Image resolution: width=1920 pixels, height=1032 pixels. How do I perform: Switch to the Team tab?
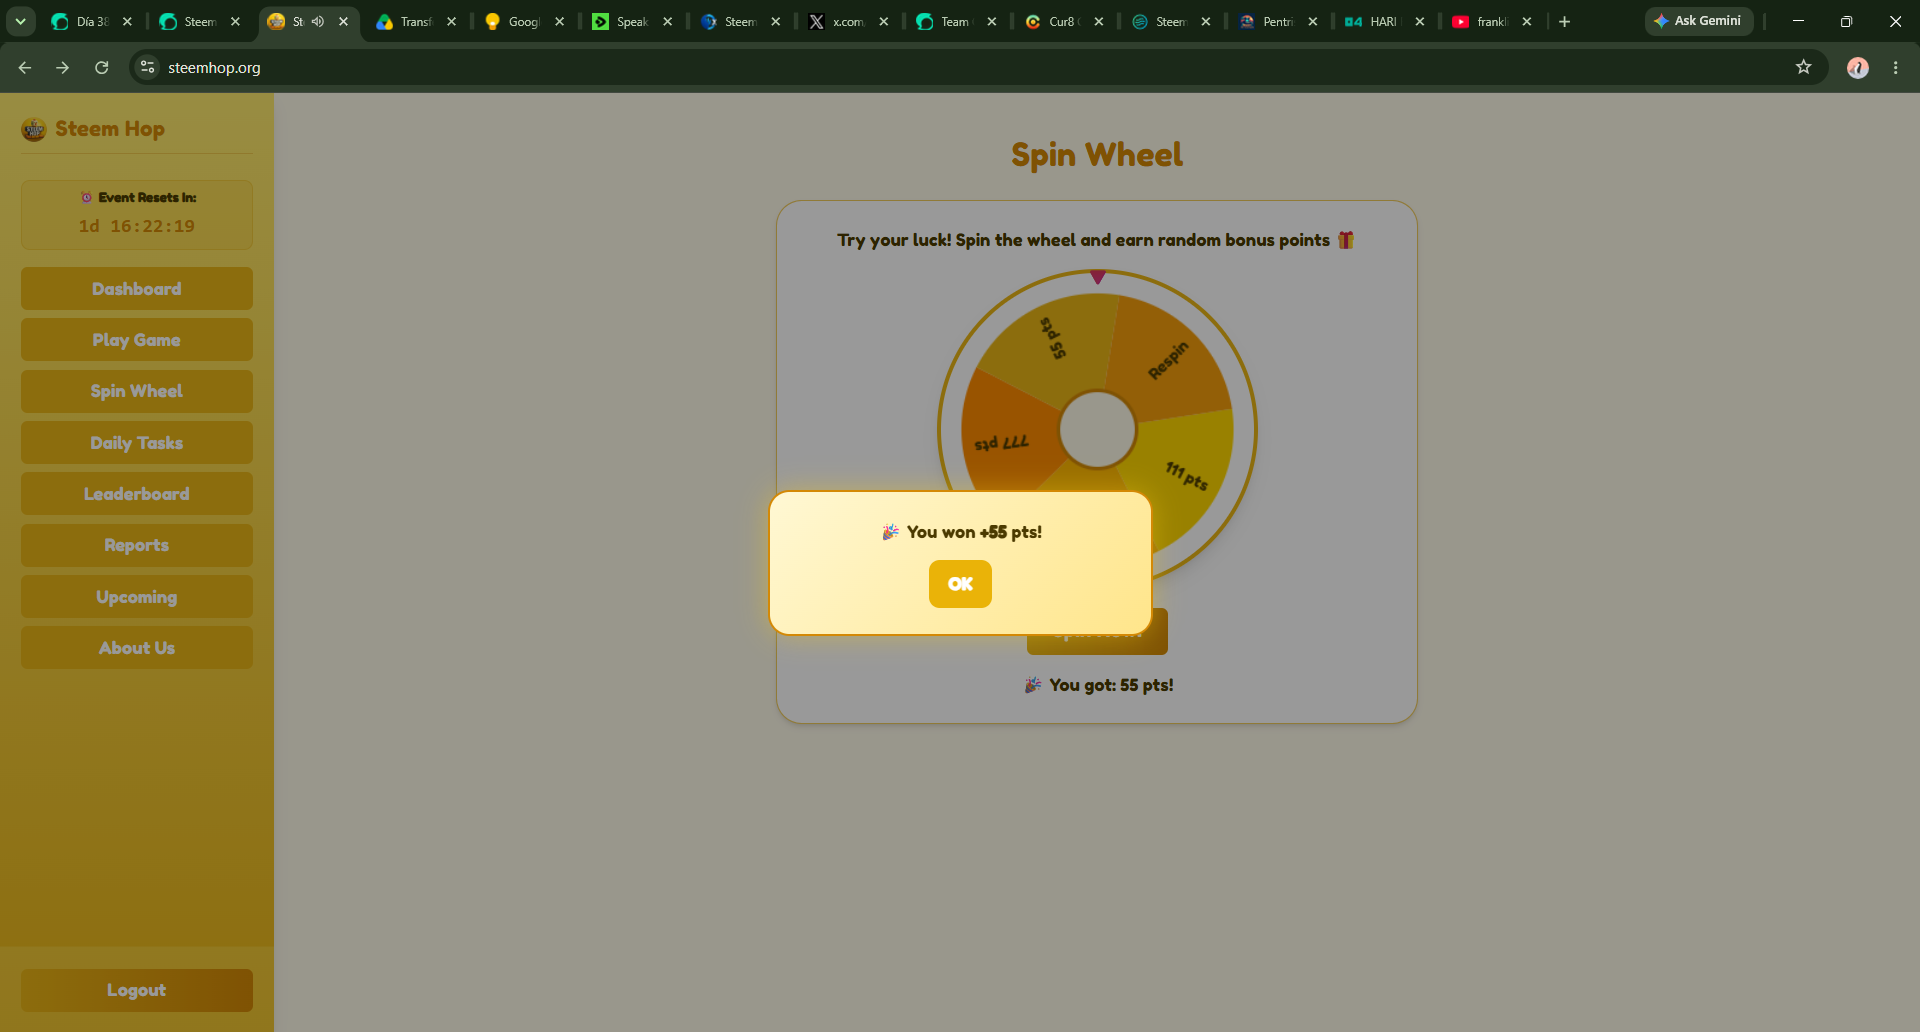(955, 21)
